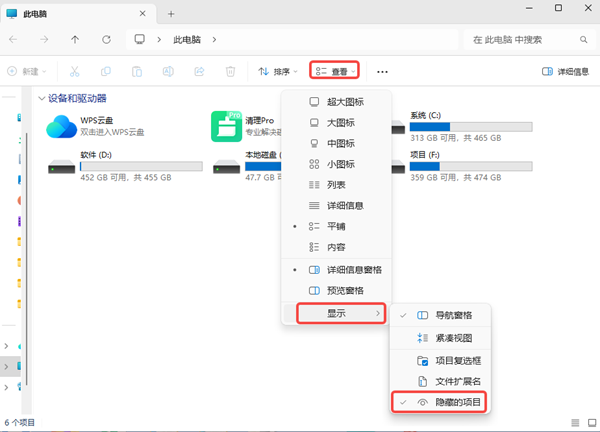The image size is (600, 432).
Task: Click chevron after 此电脑 in address bar
Action: pos(214,39)
